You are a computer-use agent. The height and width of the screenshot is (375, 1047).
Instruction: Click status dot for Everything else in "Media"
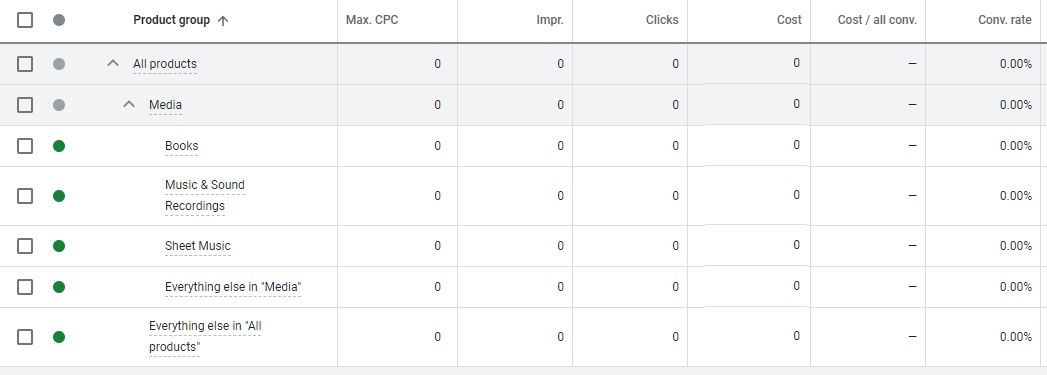(59, 287)
